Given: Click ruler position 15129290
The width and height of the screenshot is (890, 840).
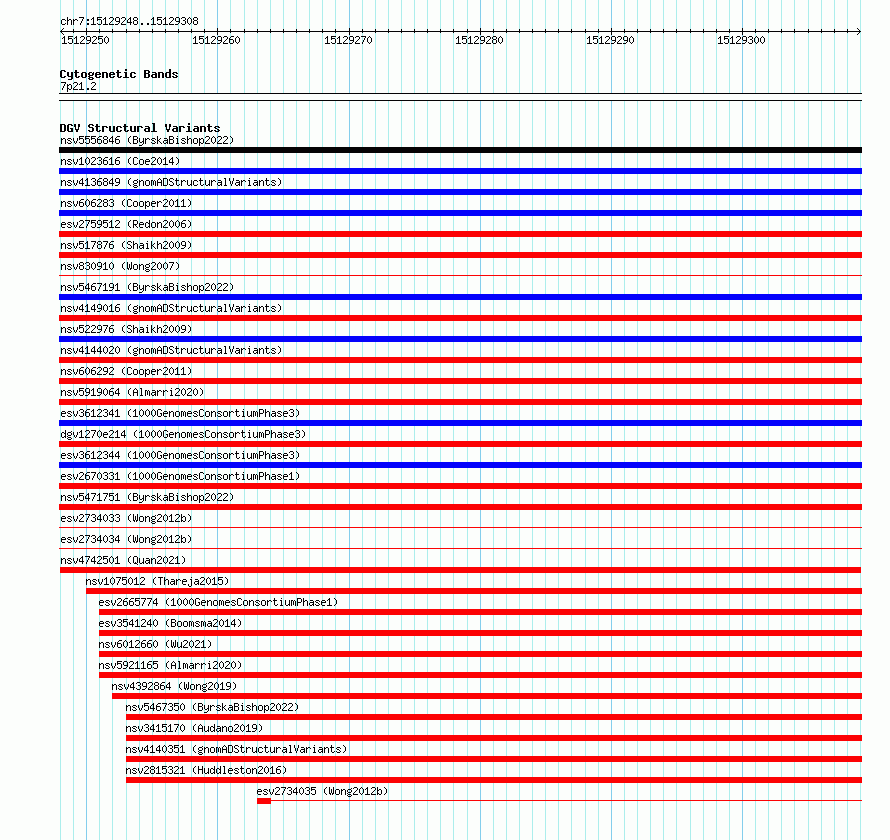Looking at the screenshot, I should point(610,40).
